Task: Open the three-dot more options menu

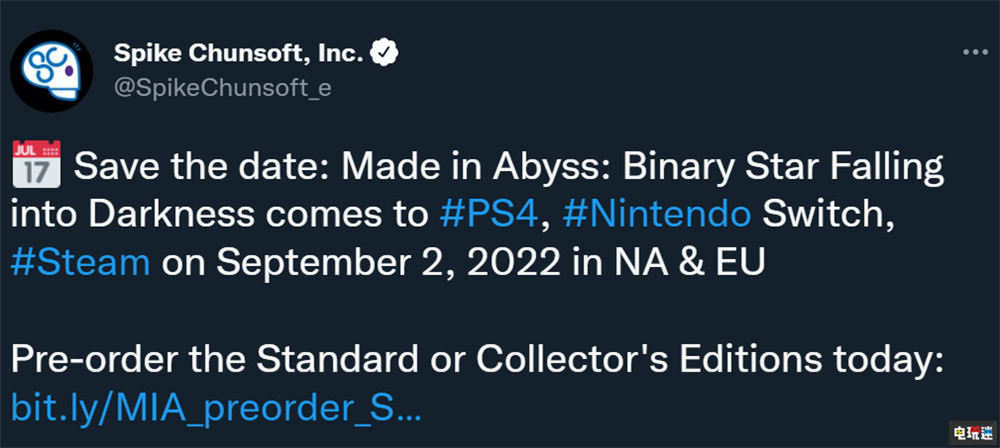Action: pyautogui.click(x=975, y=54)
